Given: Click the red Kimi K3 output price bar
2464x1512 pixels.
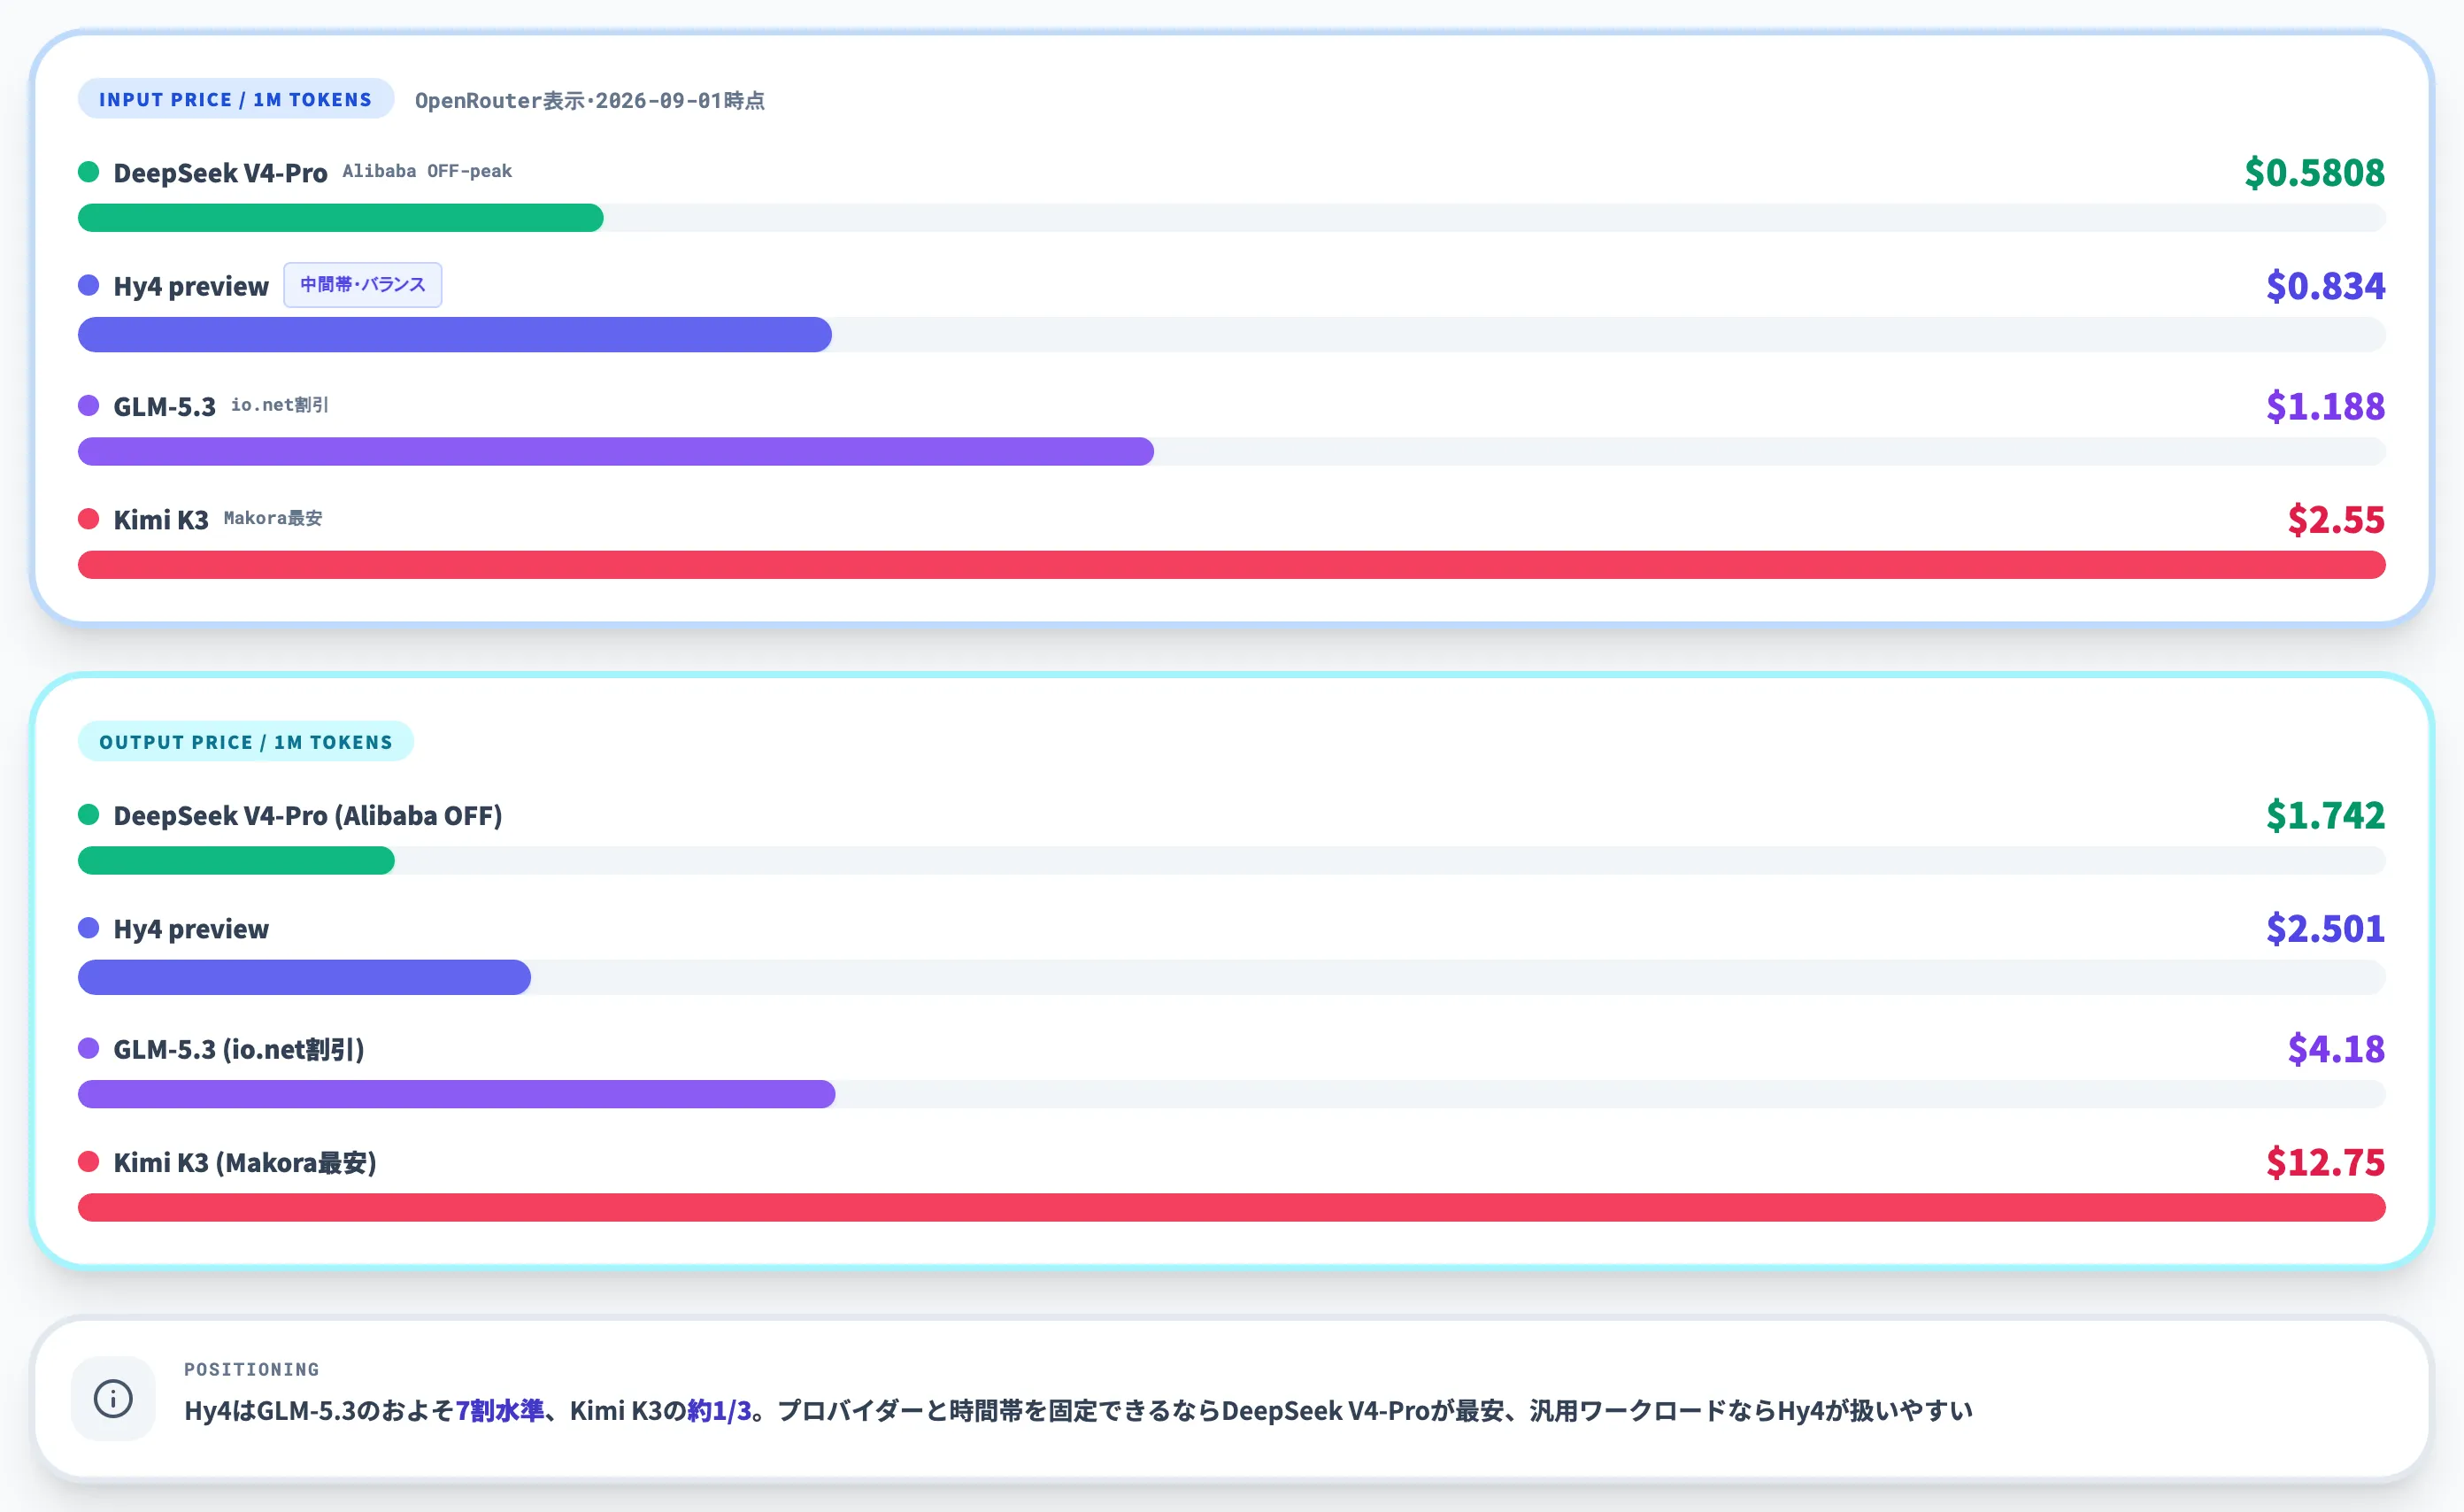Looking at the screenshot, I should (x=1232, y=1208).
